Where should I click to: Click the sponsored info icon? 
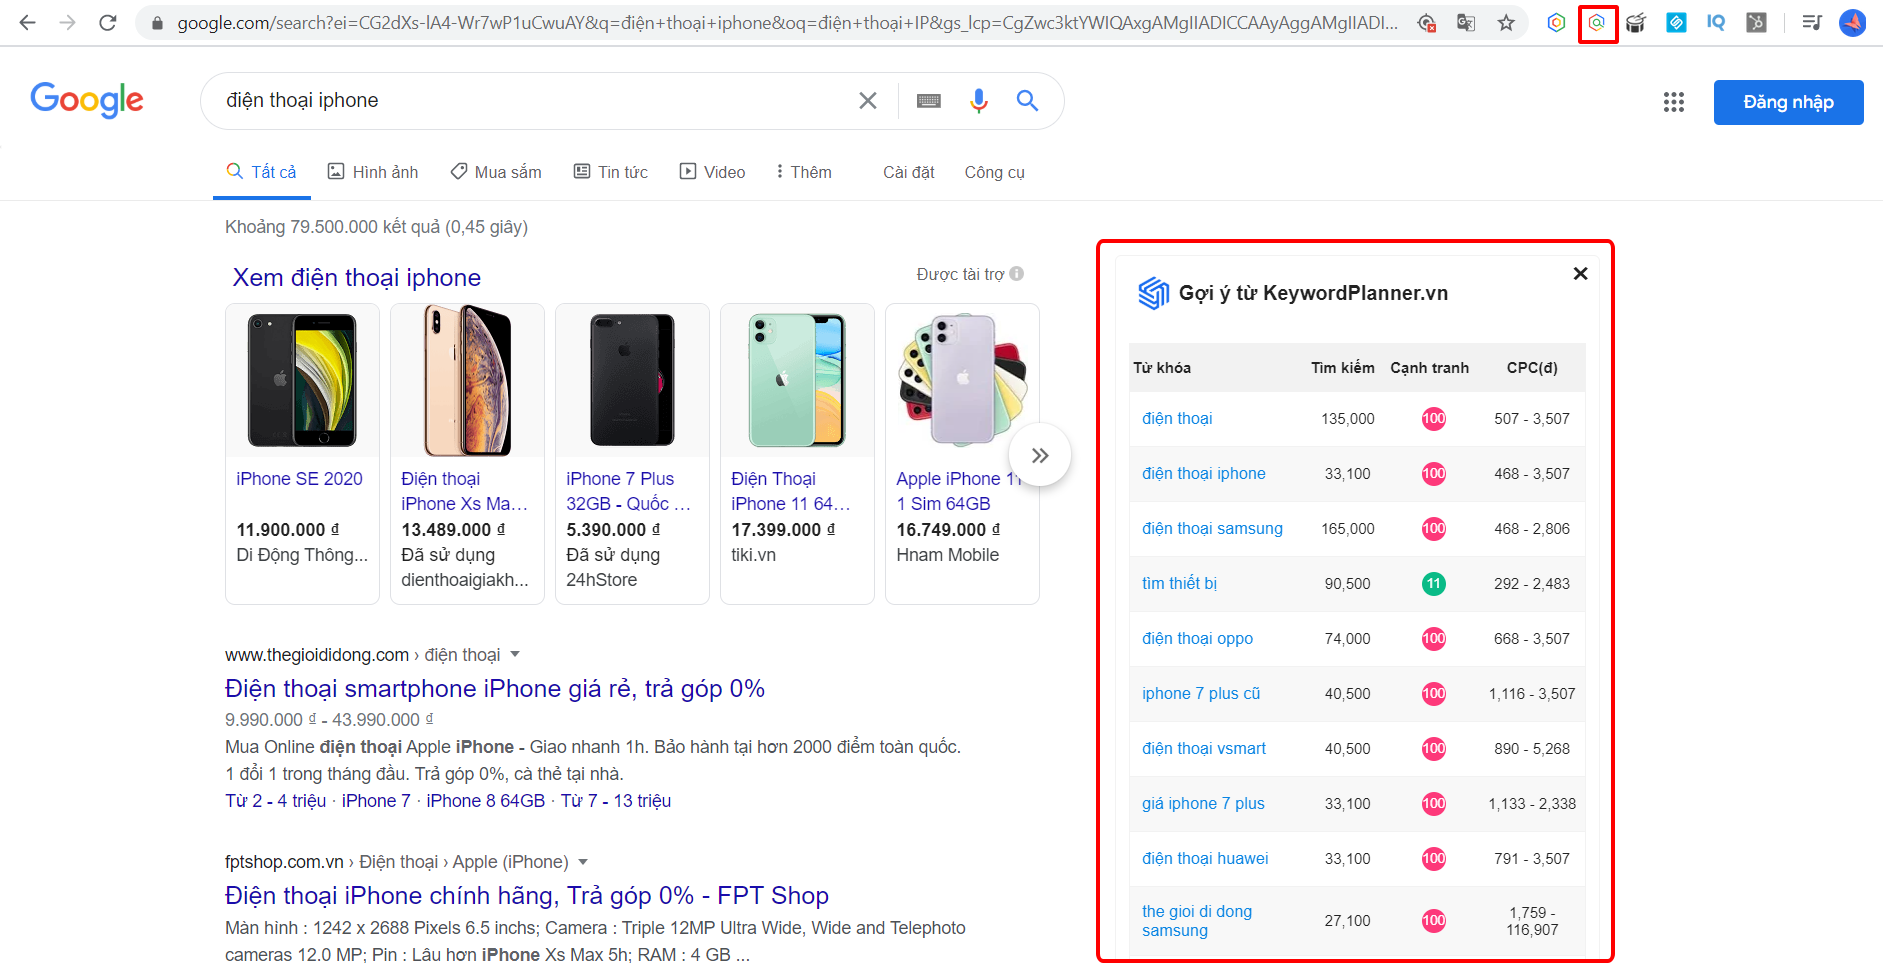click(1017, 274)
